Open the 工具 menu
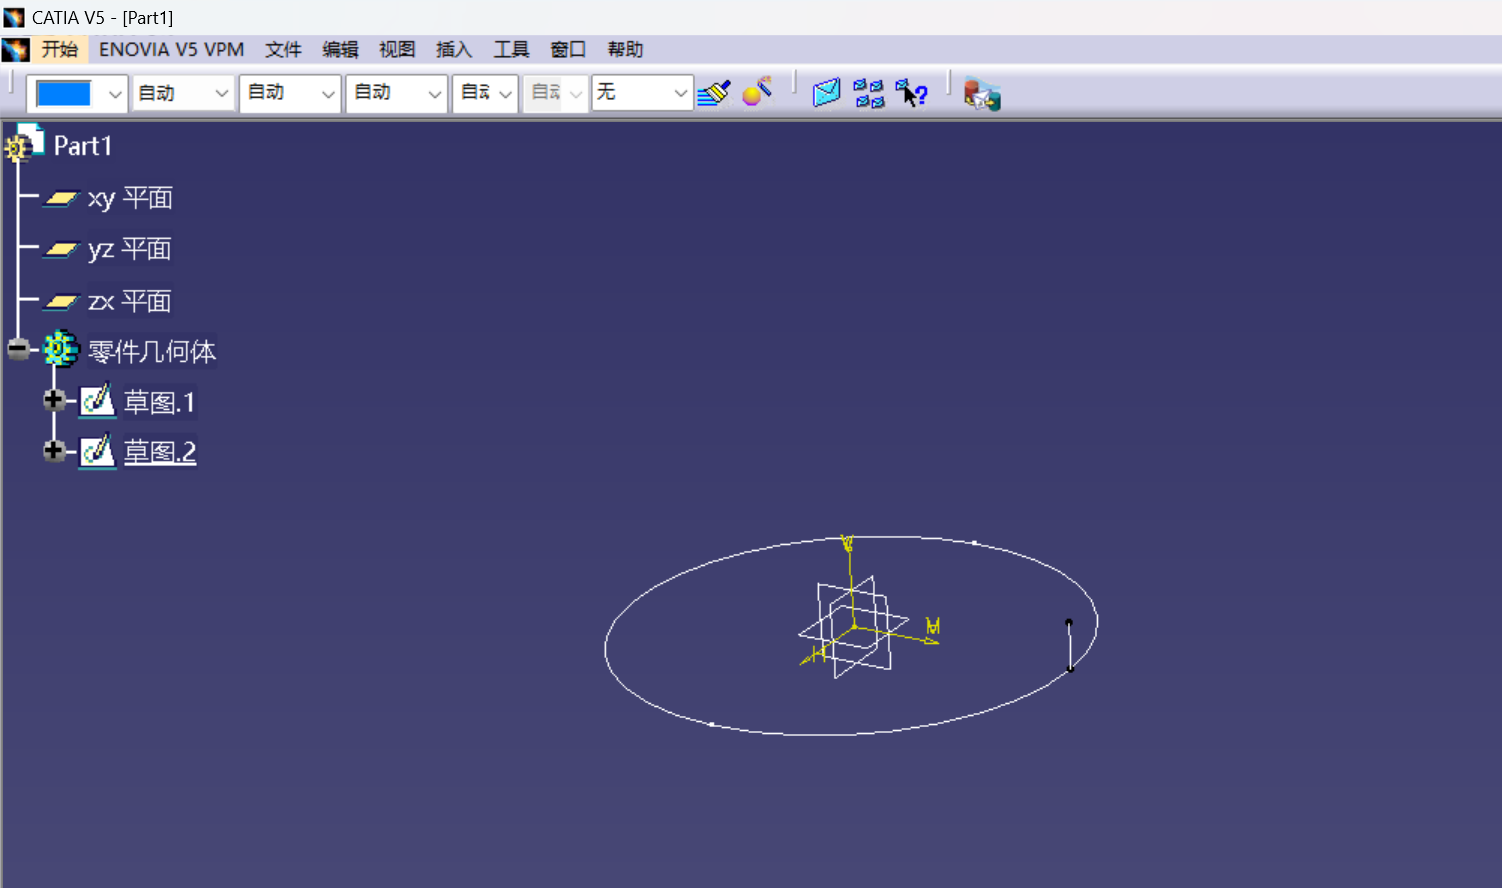Viewport: 1502px width, 888px height. (511, 49)
